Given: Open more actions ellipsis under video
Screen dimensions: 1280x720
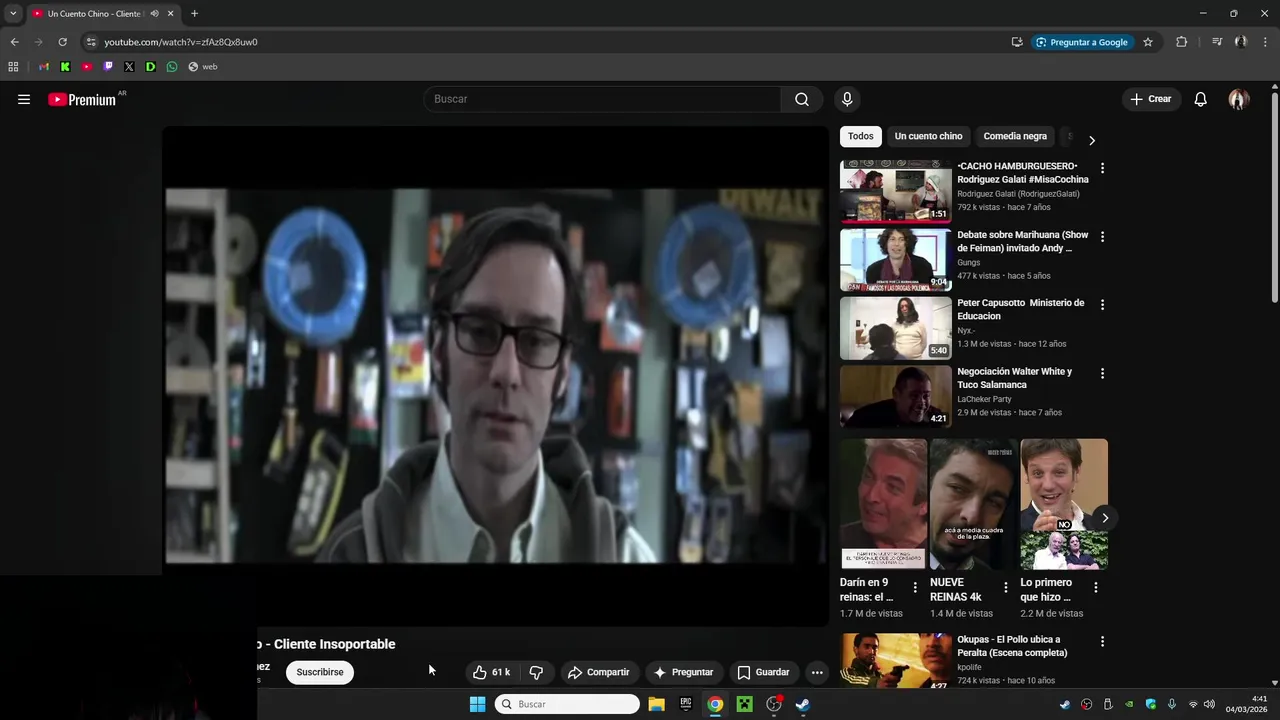Looking at the screenshot, I should 817,672.
